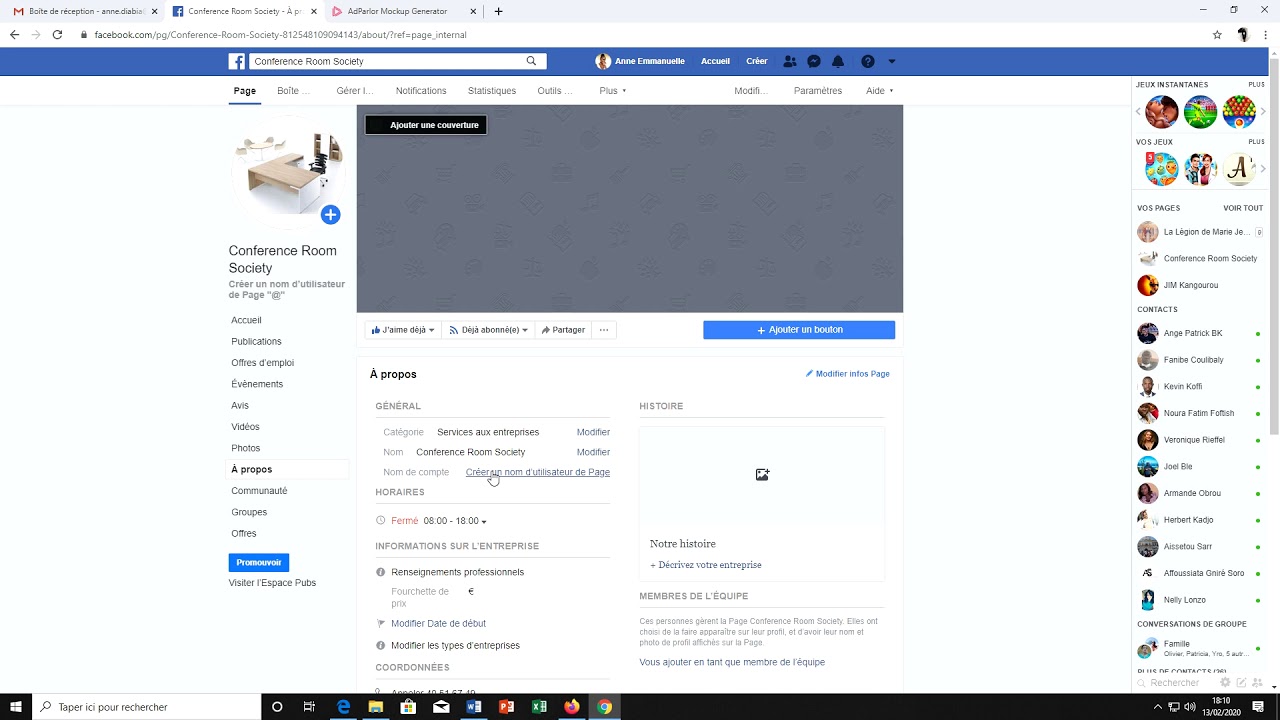Reload the page with the browser refresh icon
Image resolution: width=1280 pixels, height=720 pixels.
coord(57,34)
